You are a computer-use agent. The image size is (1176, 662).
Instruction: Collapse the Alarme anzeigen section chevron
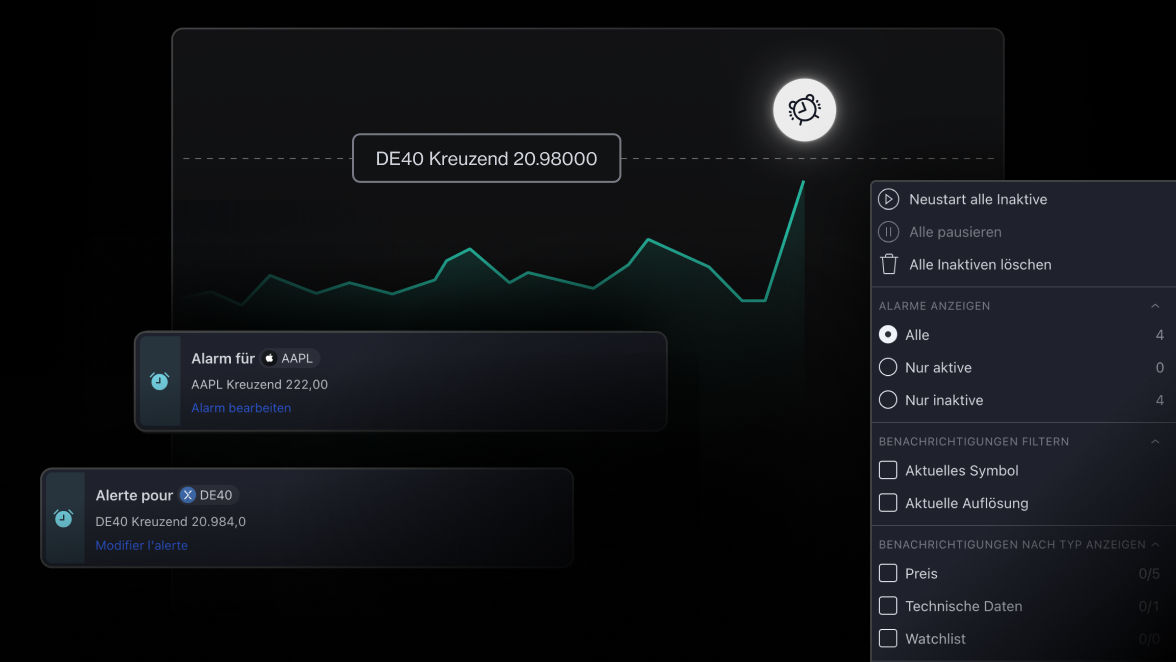(x=1155, y=306)
